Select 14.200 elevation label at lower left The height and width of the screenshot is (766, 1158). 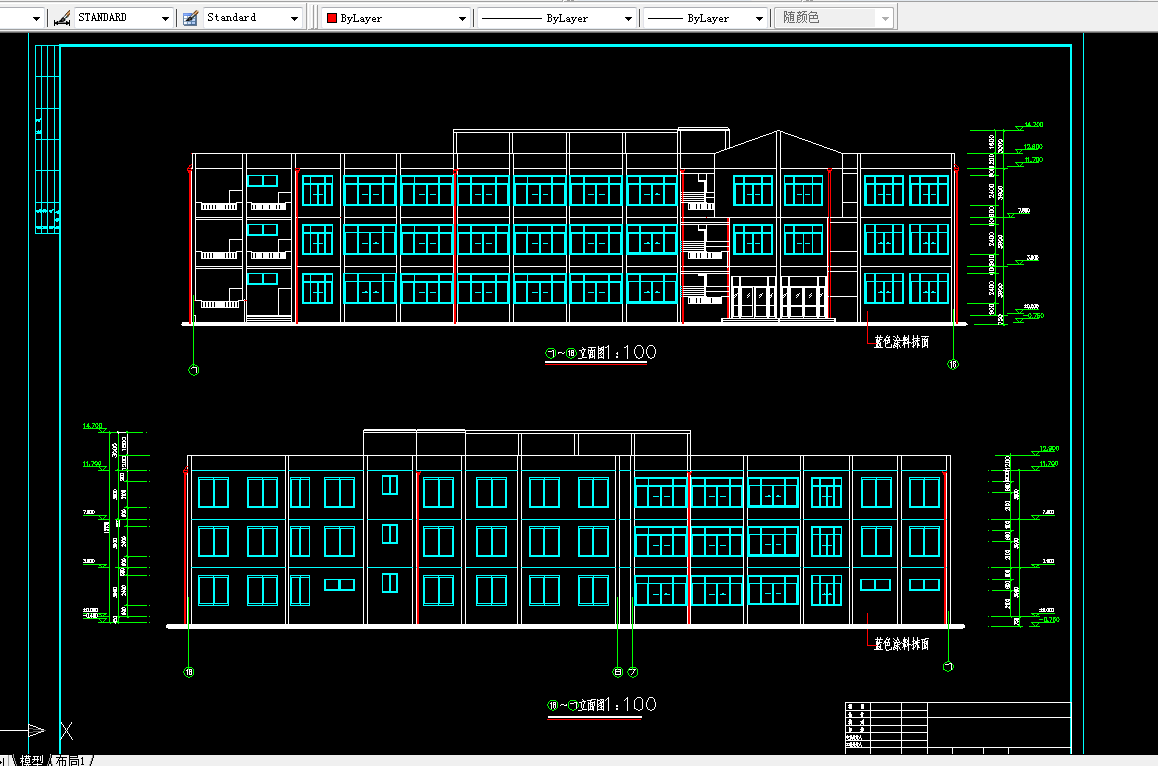tap(92, 426)
